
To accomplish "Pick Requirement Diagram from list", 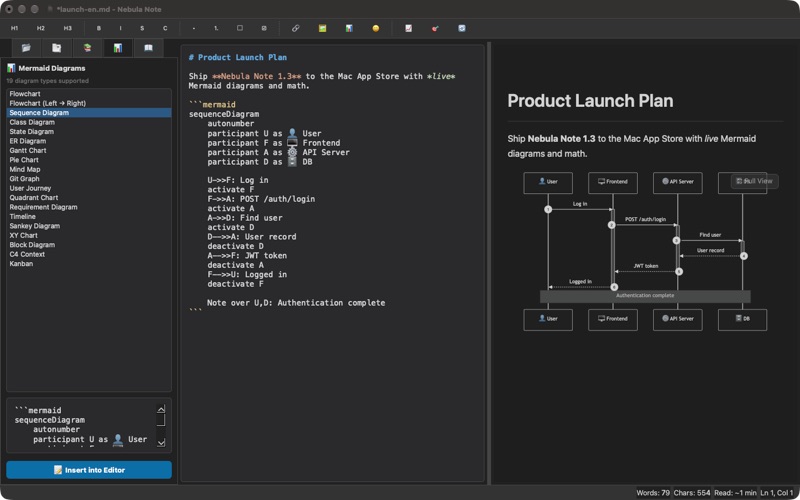I will tap(89, 207).
